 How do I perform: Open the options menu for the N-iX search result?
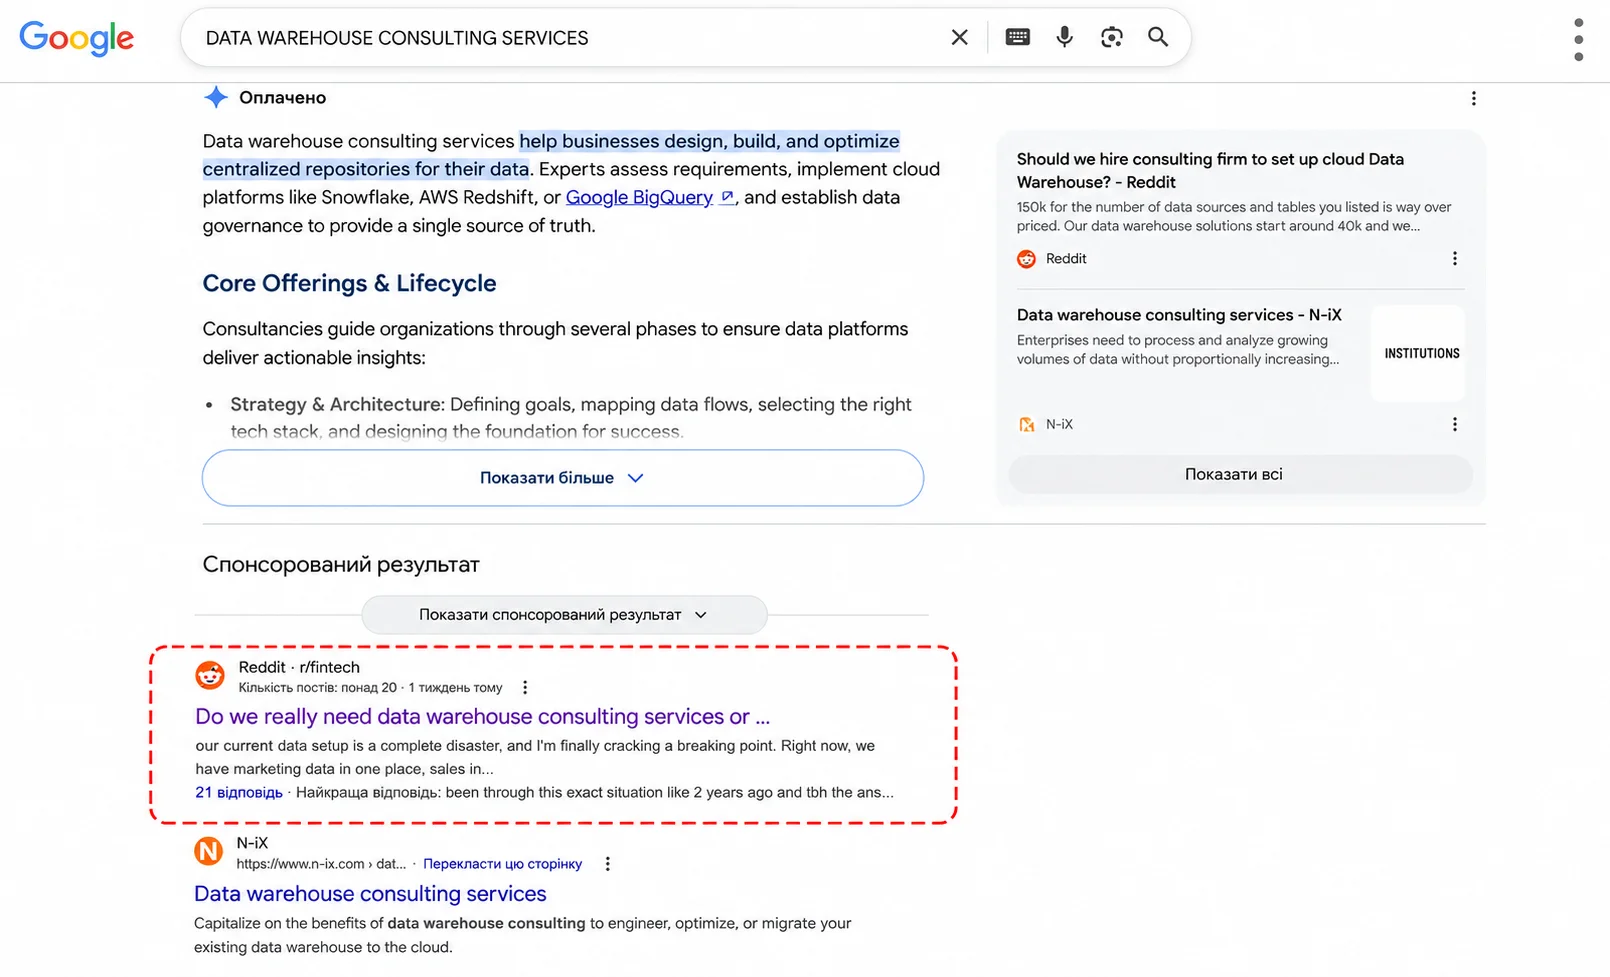[607, 864]
